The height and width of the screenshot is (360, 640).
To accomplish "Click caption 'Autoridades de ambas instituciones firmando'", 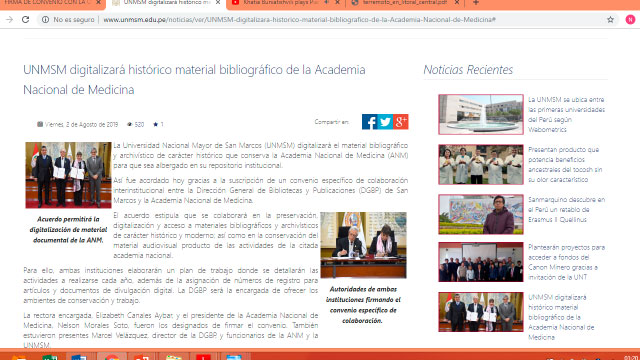I will tap(363, 305).
